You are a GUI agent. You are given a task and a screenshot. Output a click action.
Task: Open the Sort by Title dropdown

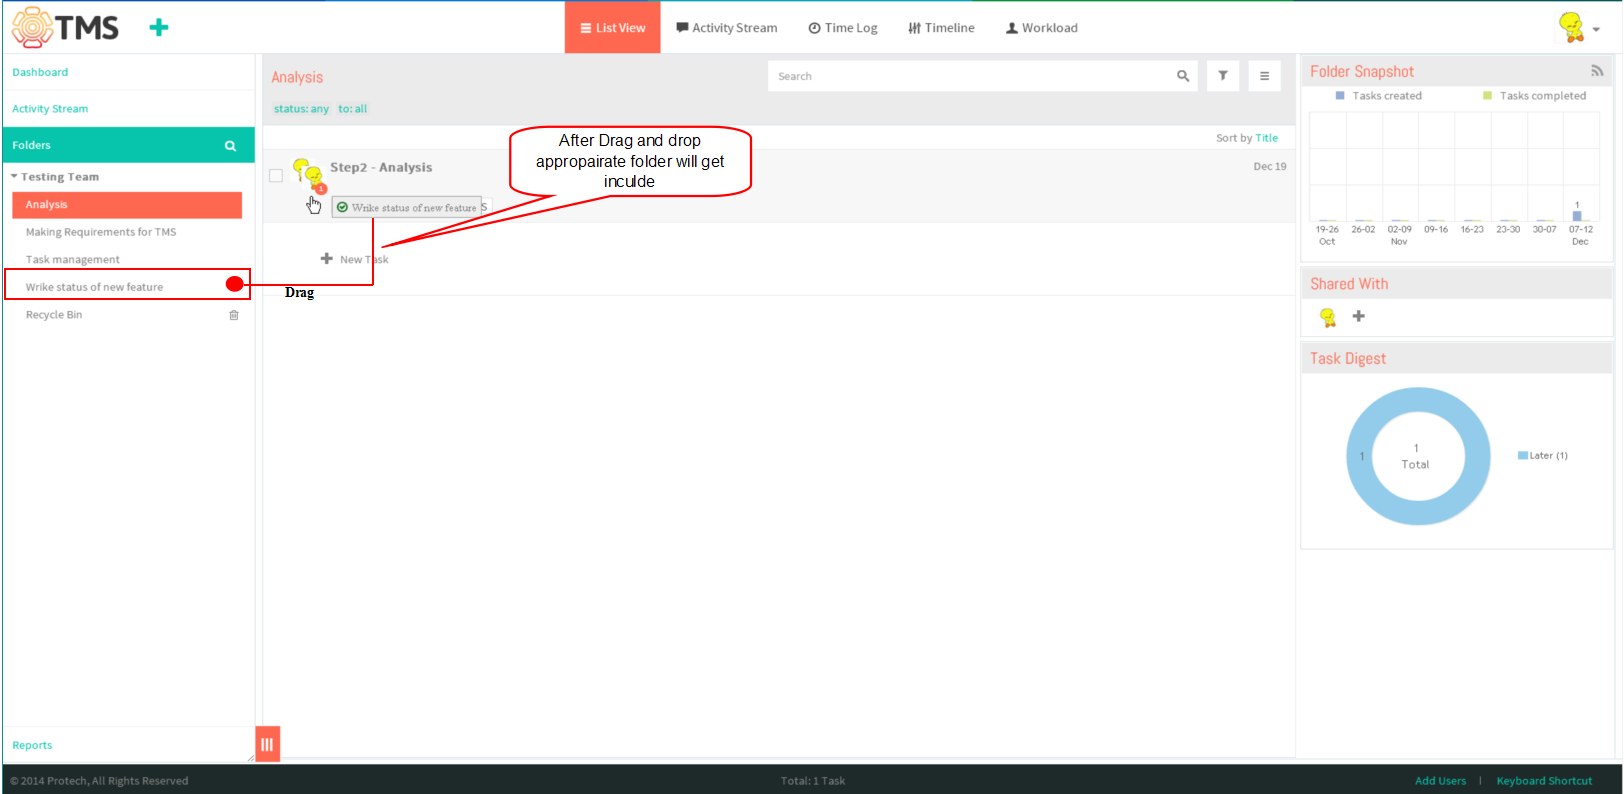pos(1266,138)
